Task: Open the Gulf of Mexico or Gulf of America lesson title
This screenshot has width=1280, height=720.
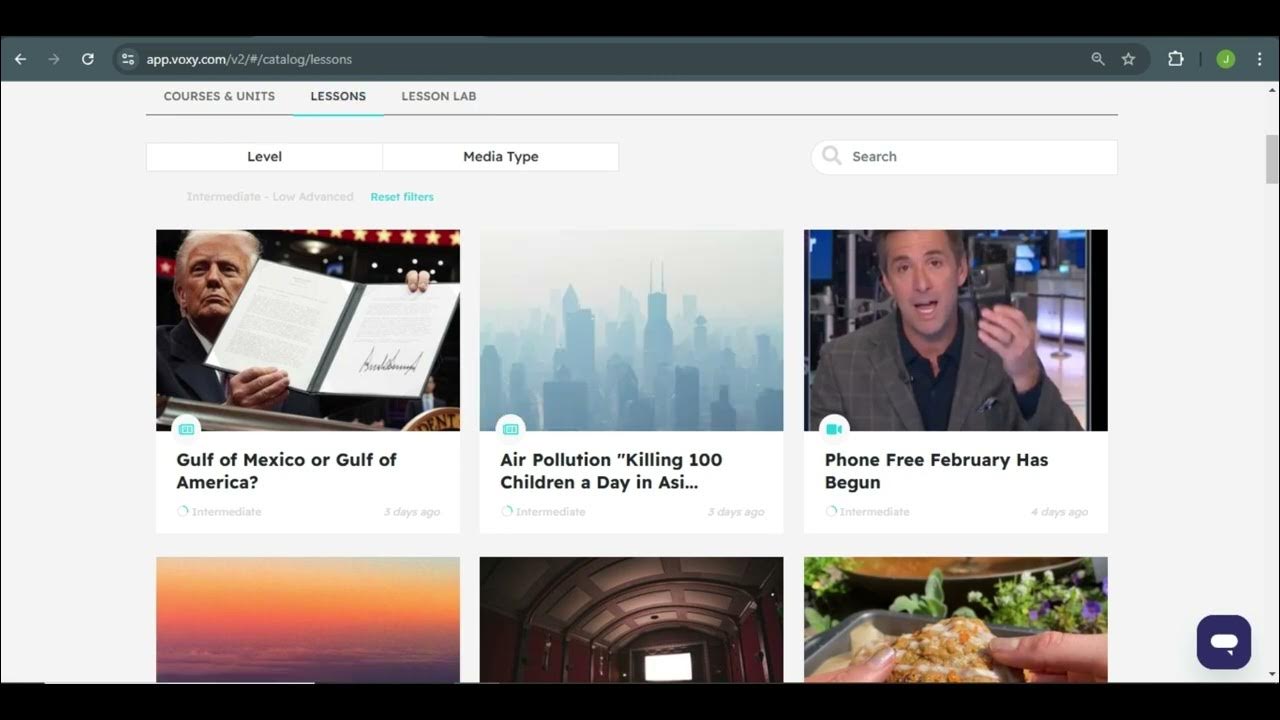Action: (x=286, y=471)
